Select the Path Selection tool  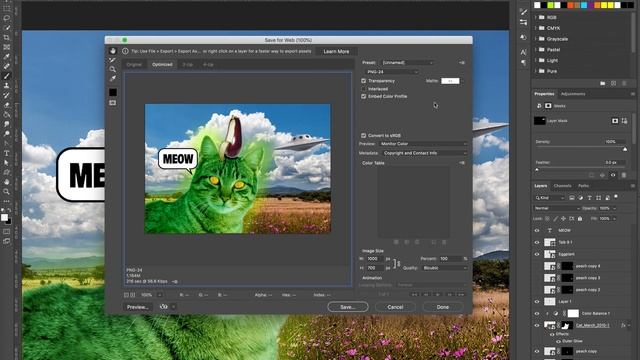(7, 163)
